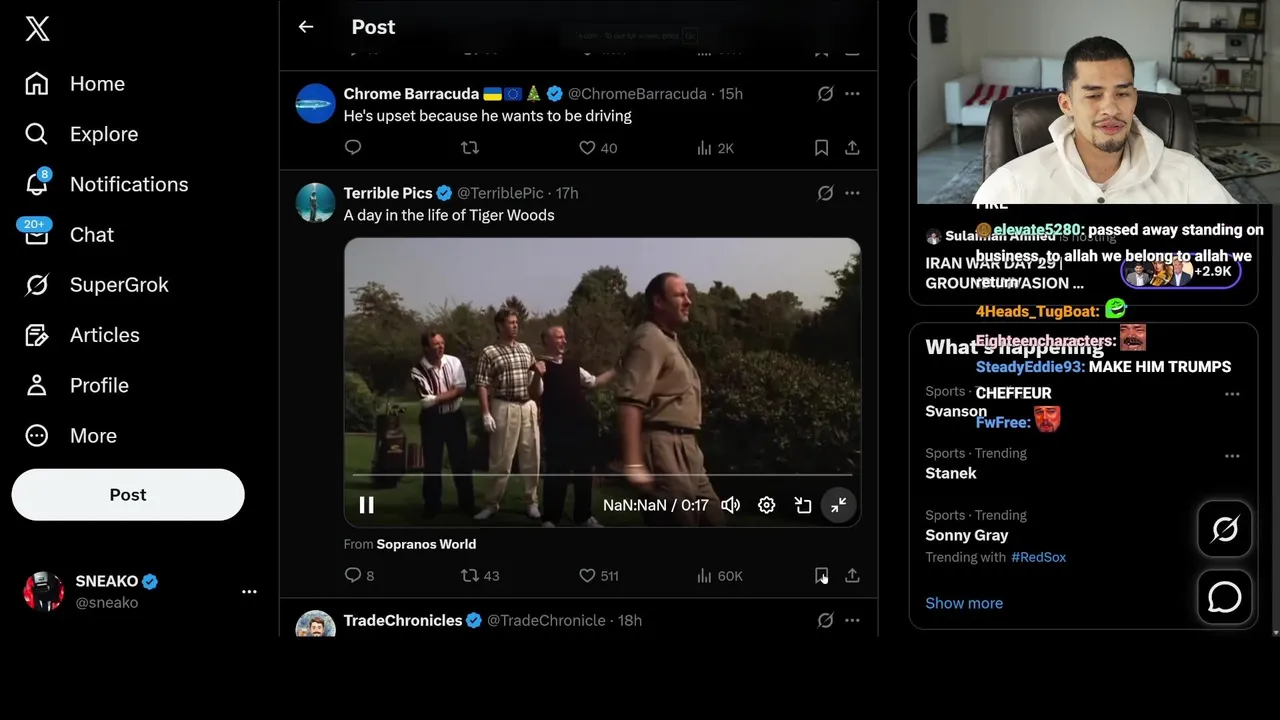Bookmark the Terrible Pics post
The width and height of the screenshot is (1280, 720).
point(821,576)
